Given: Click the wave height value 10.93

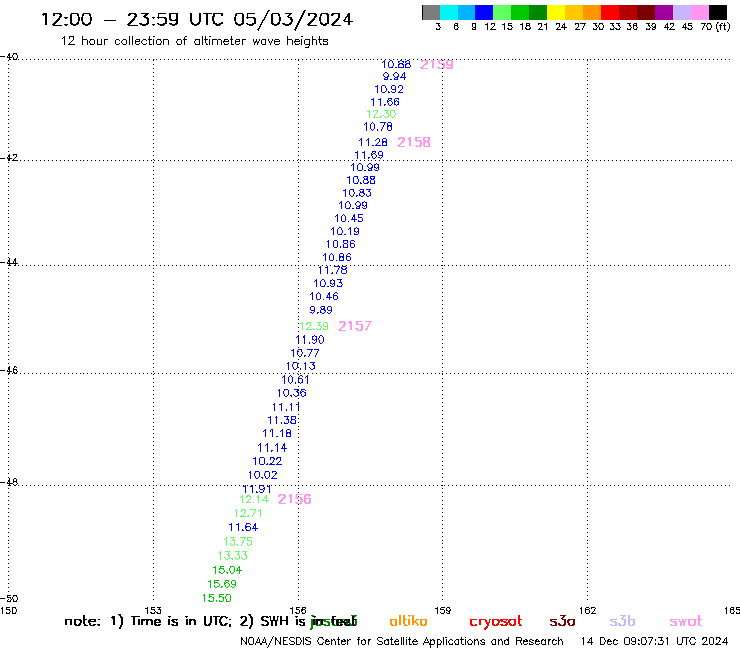Looking at the screenshot, I should click(328, 283).
